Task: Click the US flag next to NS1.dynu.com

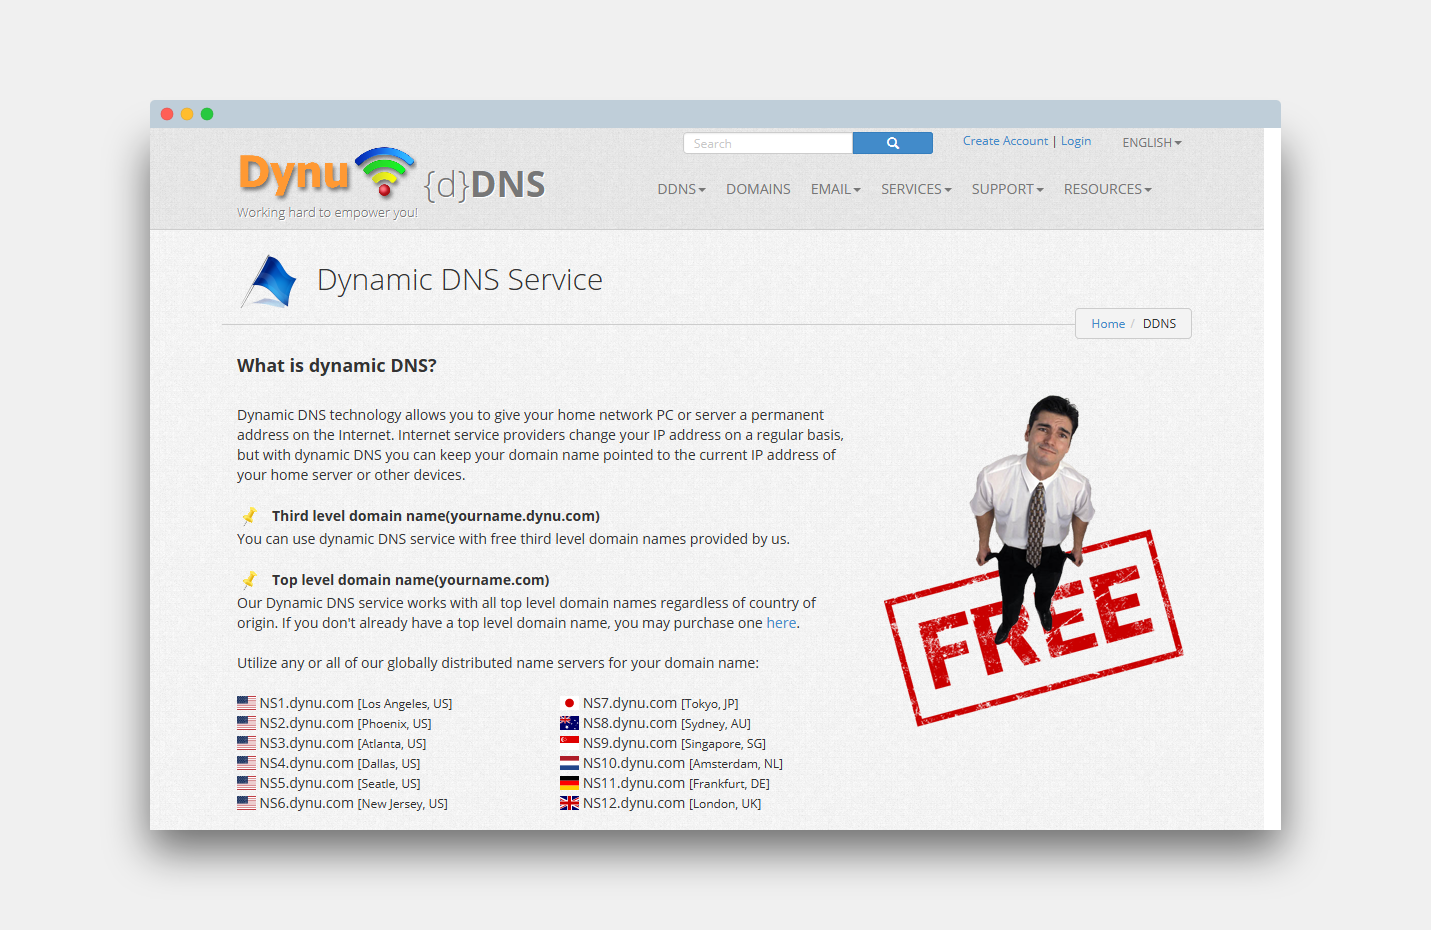Action: point(246,703)
